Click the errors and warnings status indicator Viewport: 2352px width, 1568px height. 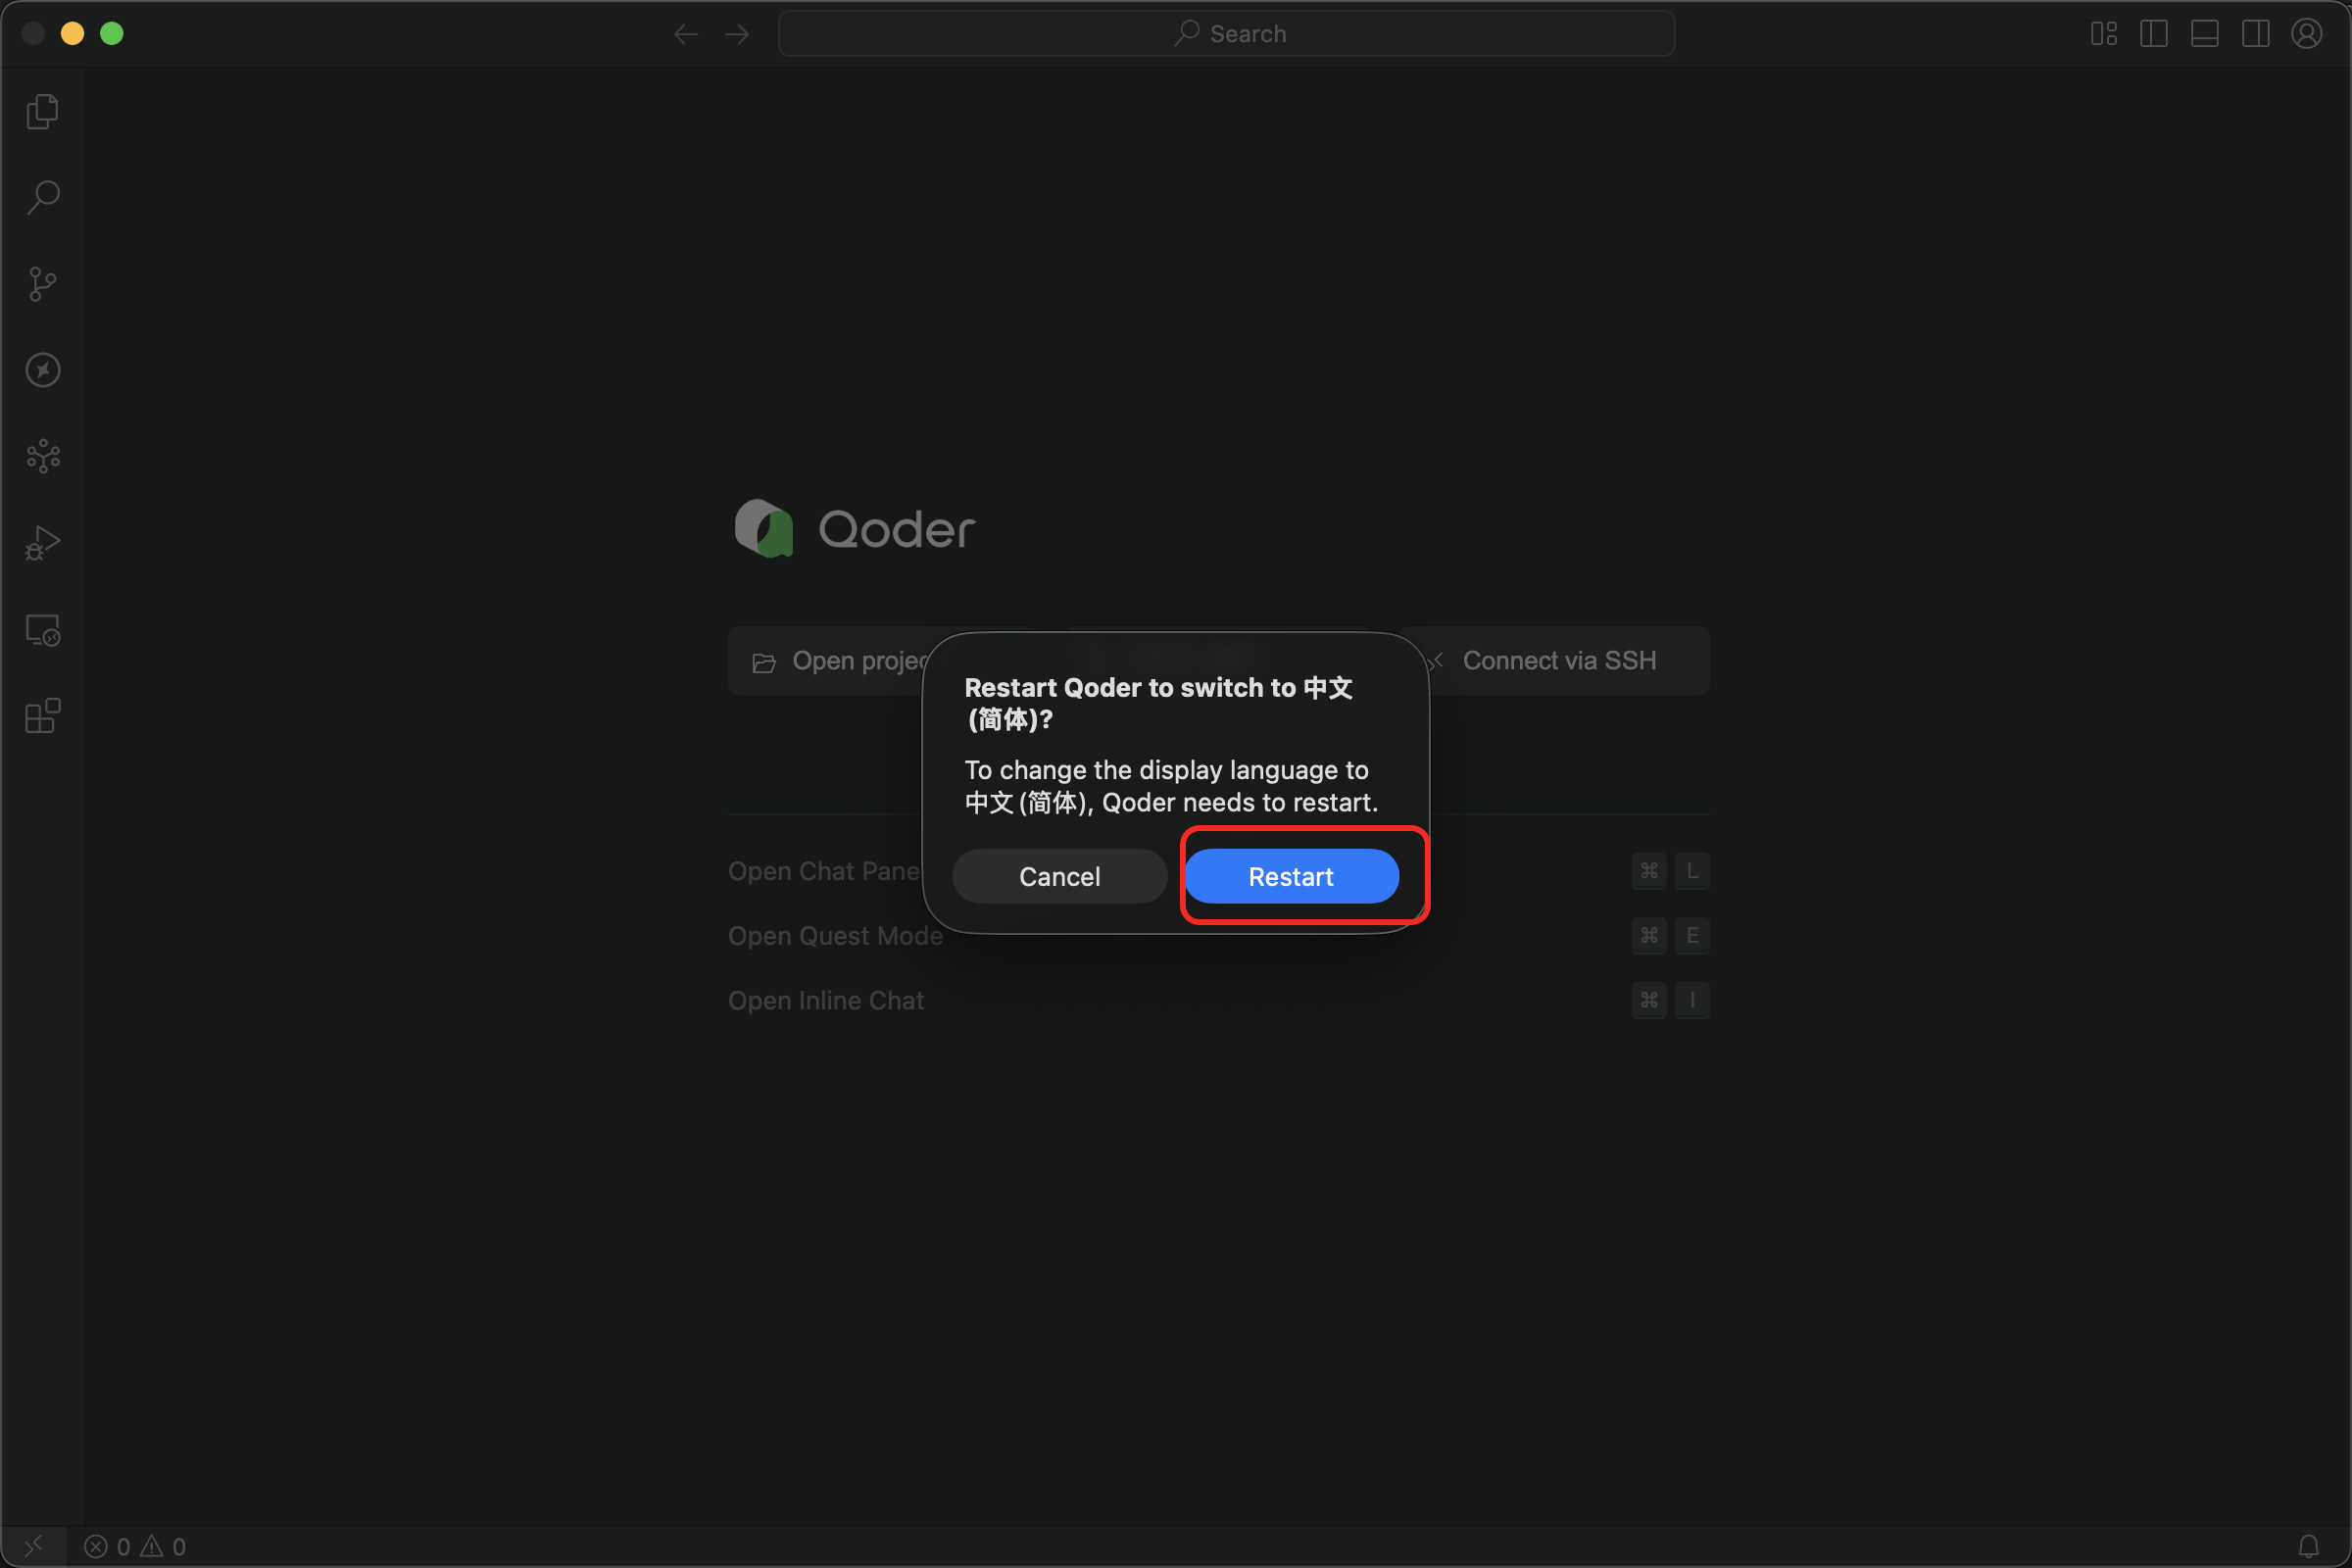[135, 1546]
